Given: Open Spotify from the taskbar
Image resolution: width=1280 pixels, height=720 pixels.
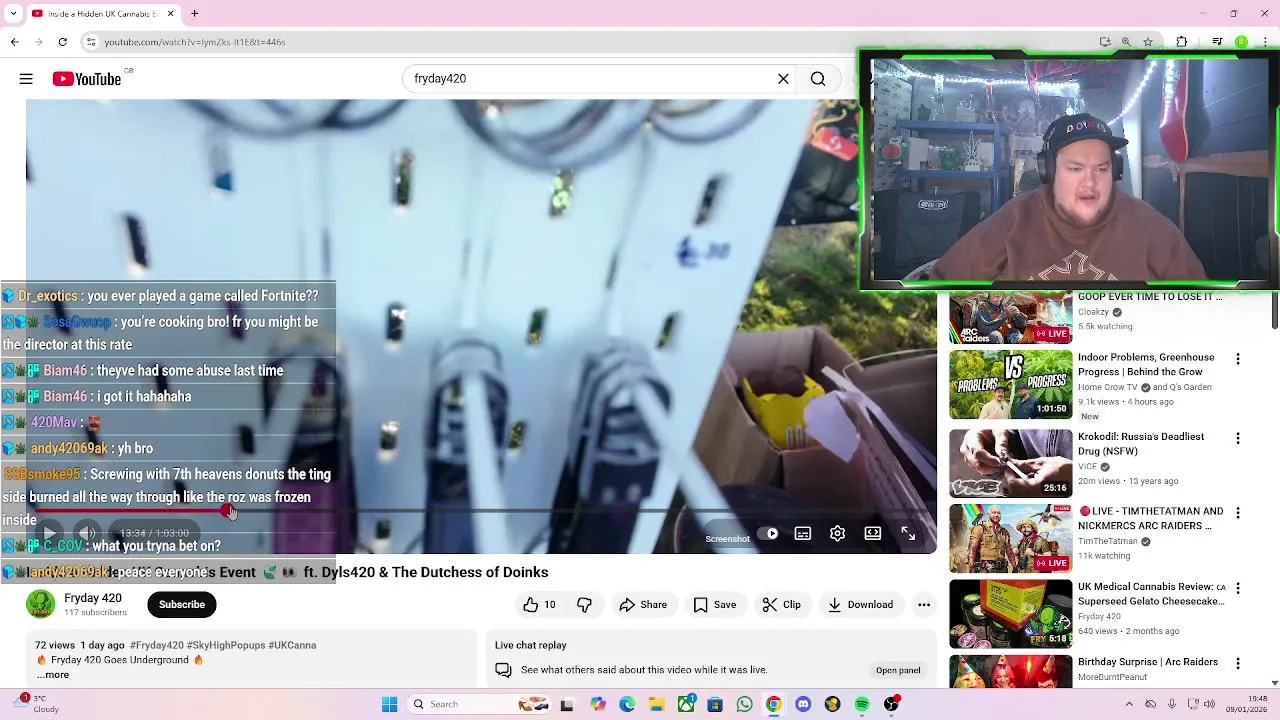Looking at the screenshot, I should tap(862, 705).
